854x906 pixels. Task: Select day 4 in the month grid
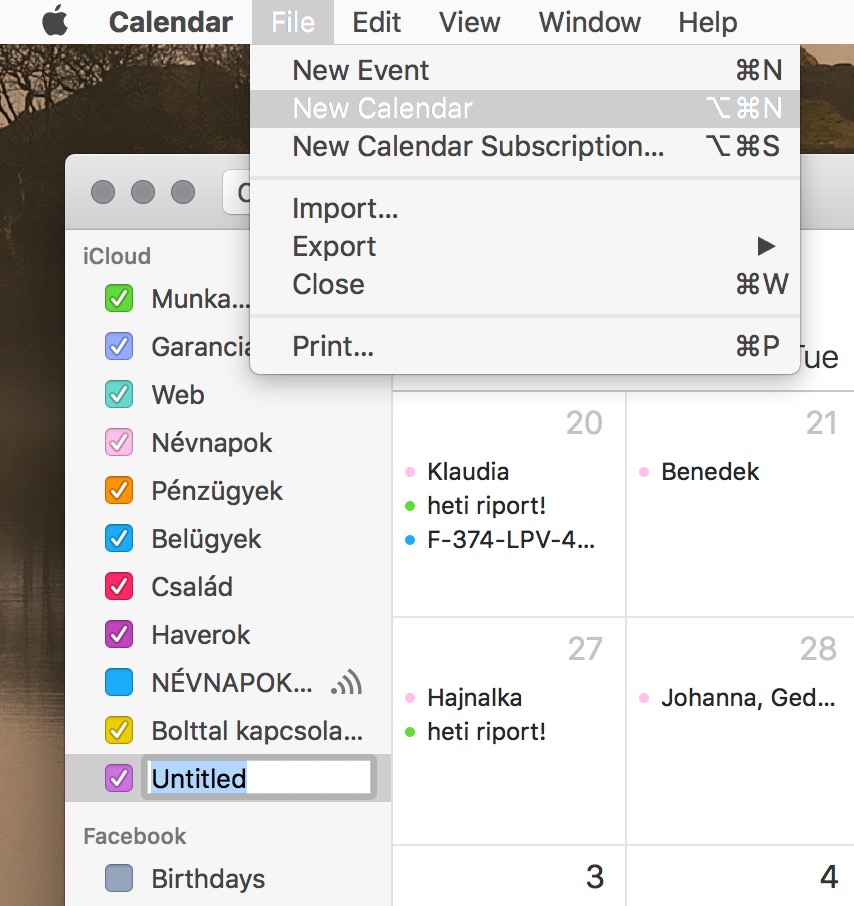click(x=829, y=877)
